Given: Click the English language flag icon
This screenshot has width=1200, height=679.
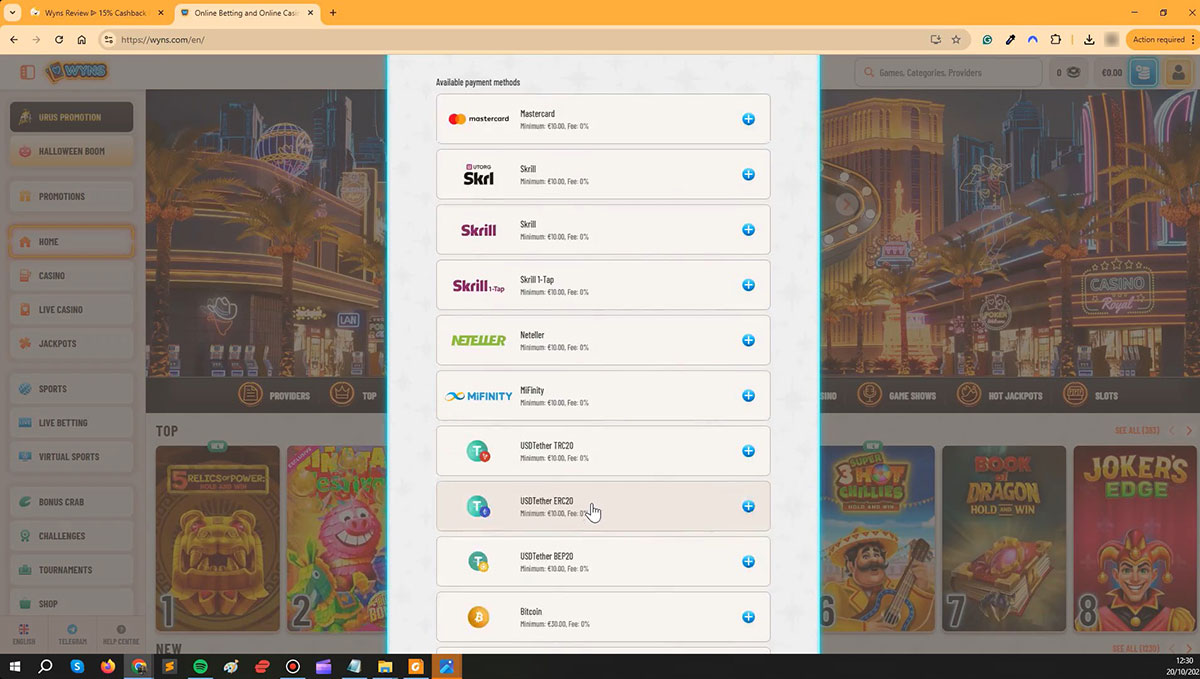Looking at the screenshot, I should [x=23, y=629].
